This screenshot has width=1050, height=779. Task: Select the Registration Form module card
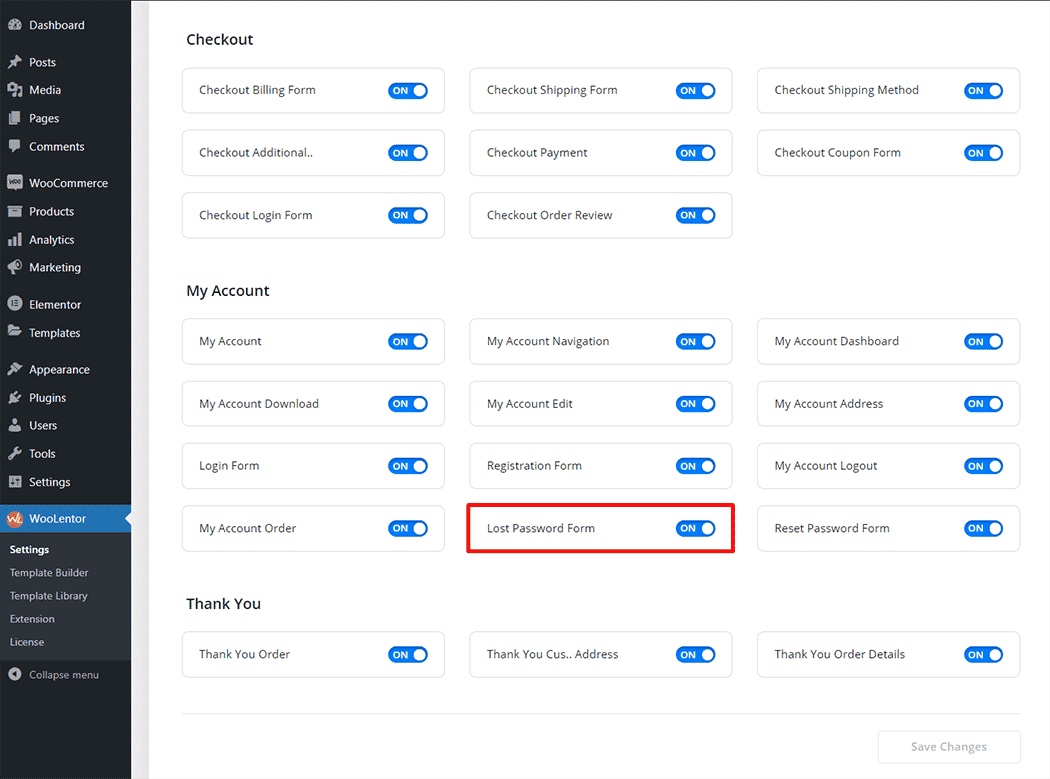click(x=570, y=466)
